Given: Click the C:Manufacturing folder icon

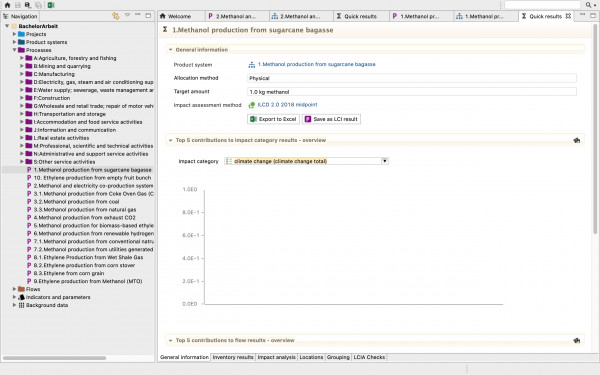Looking at the screenshot, I should pos(29,74).
